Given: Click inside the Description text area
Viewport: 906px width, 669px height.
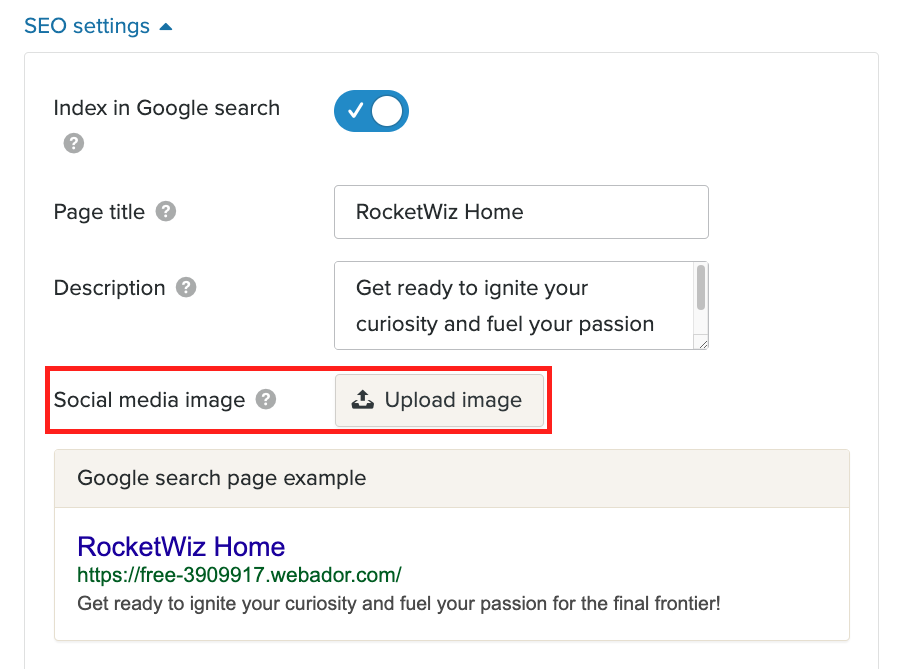Looking at the screenshot, I should pos(514,305).
